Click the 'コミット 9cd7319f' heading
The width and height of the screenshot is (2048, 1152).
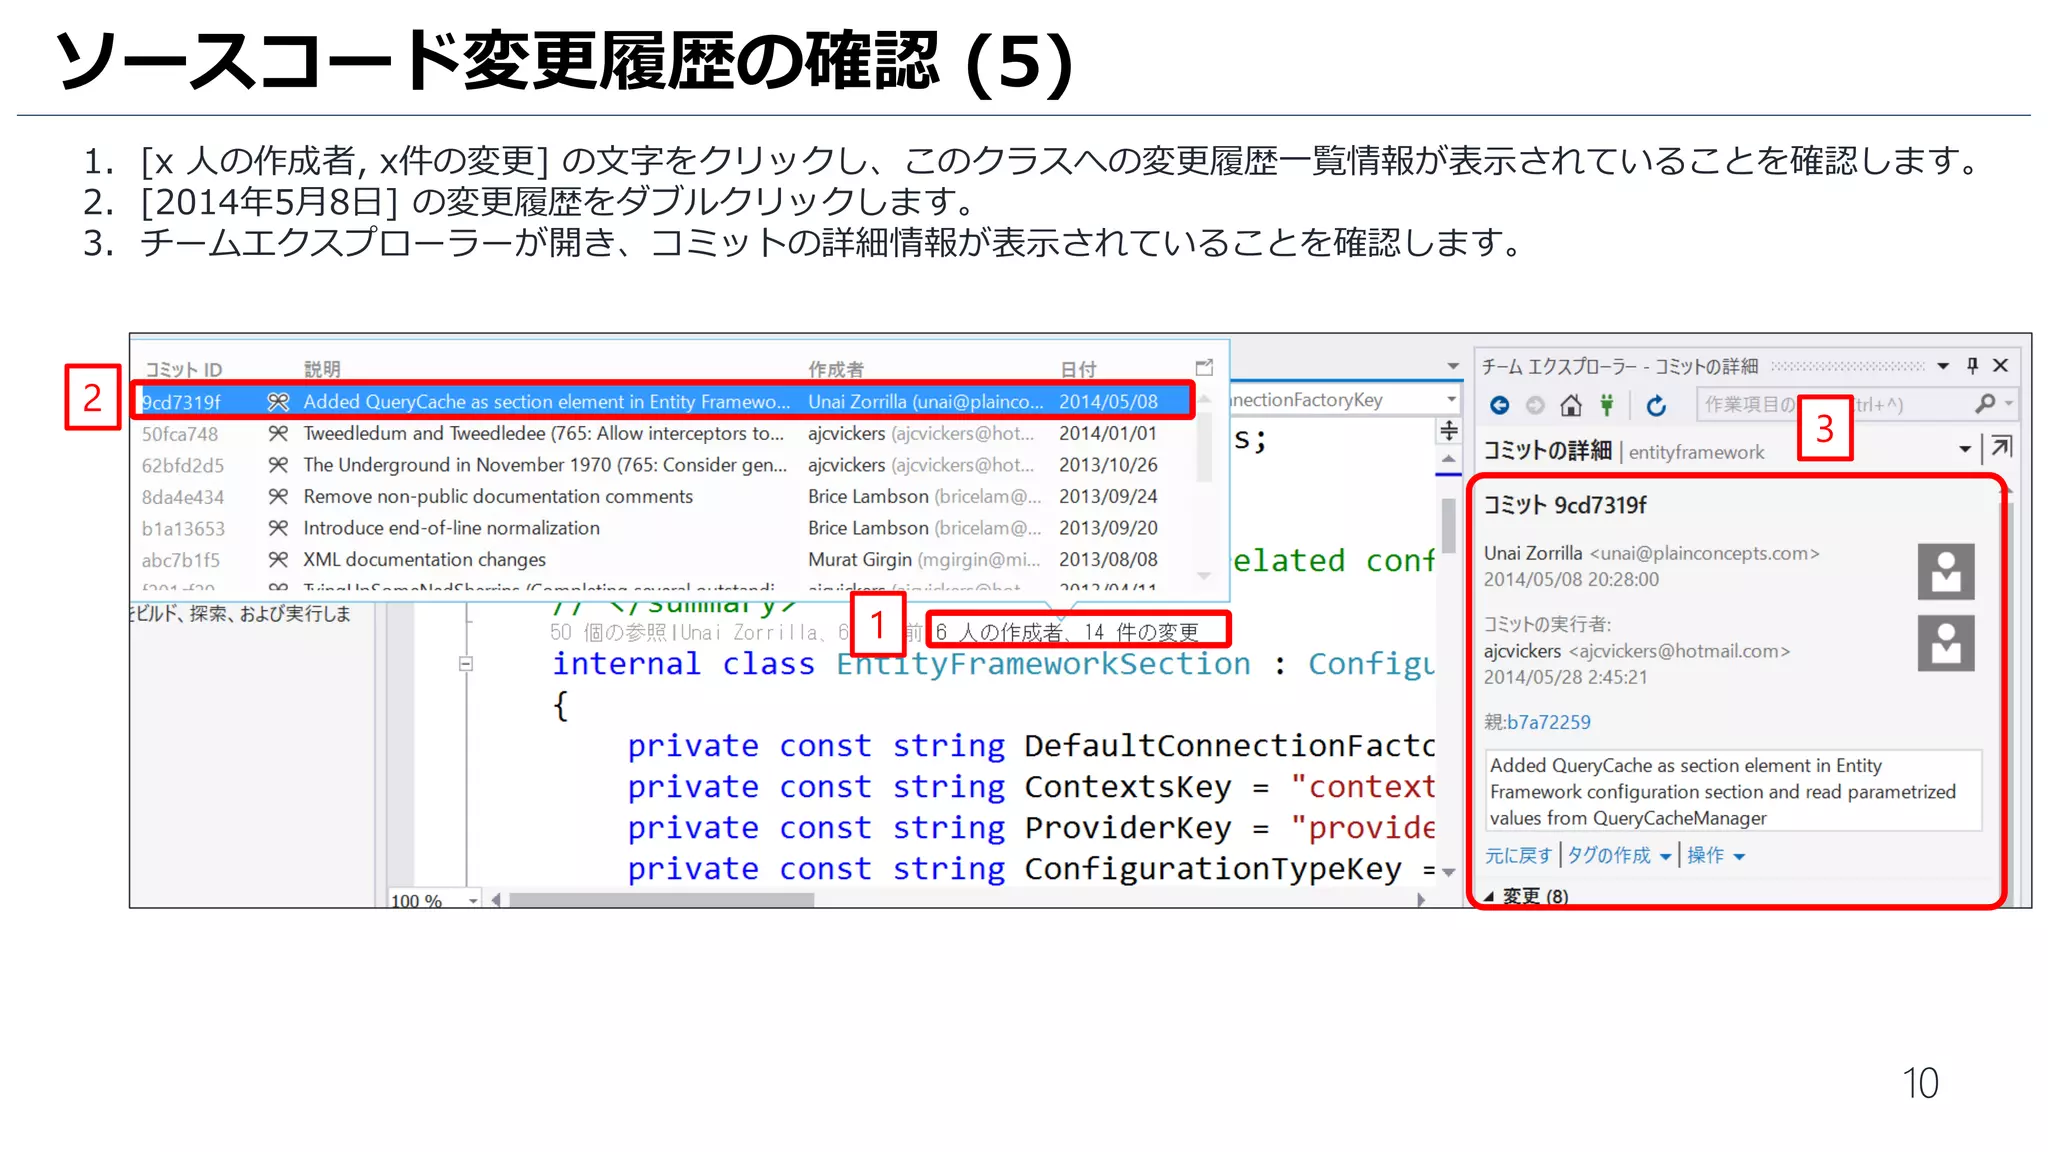[x=1565, y=505]
